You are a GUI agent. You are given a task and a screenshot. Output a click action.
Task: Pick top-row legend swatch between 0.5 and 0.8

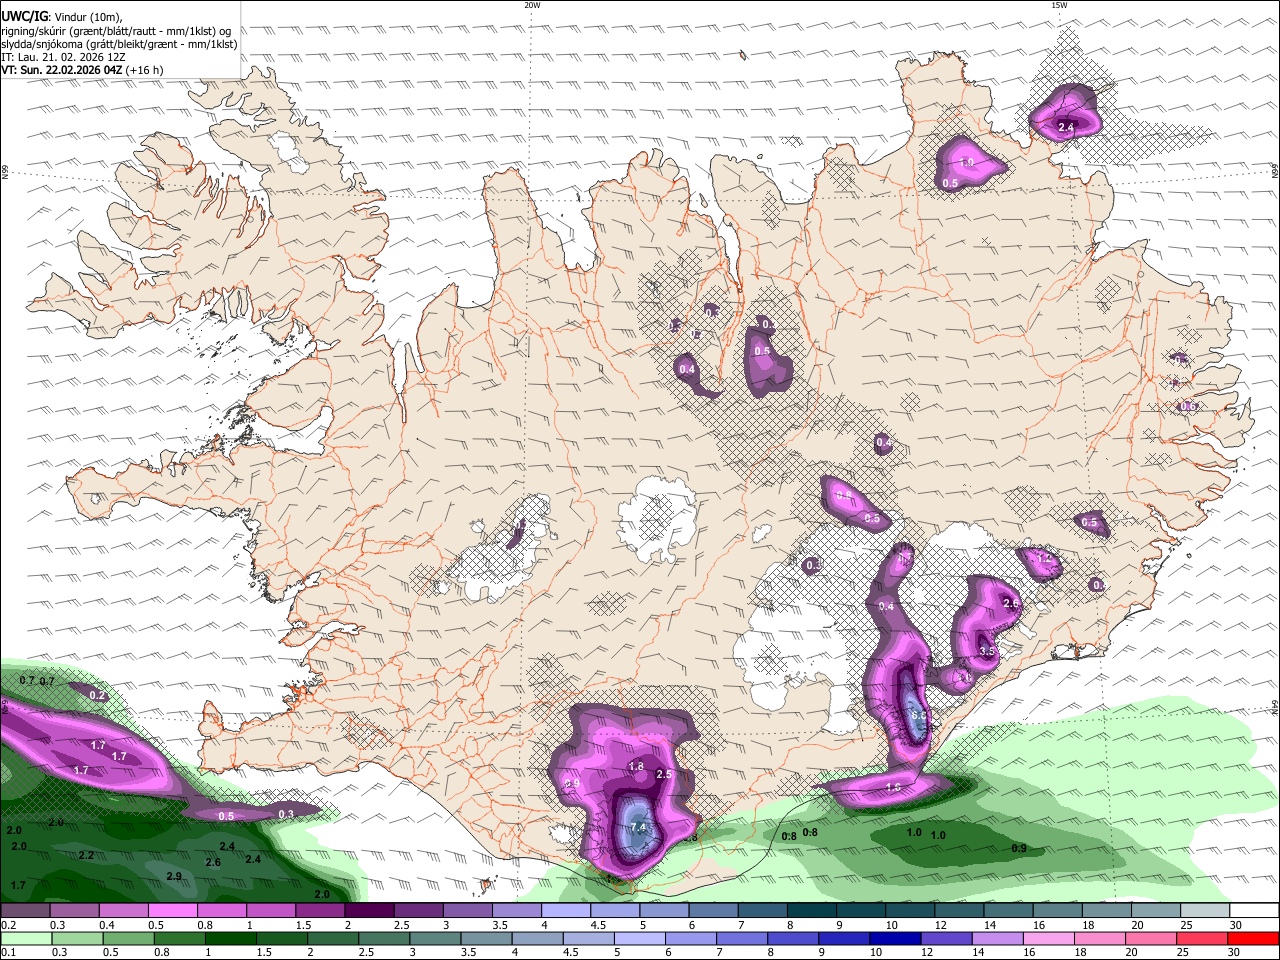(172, 912)
